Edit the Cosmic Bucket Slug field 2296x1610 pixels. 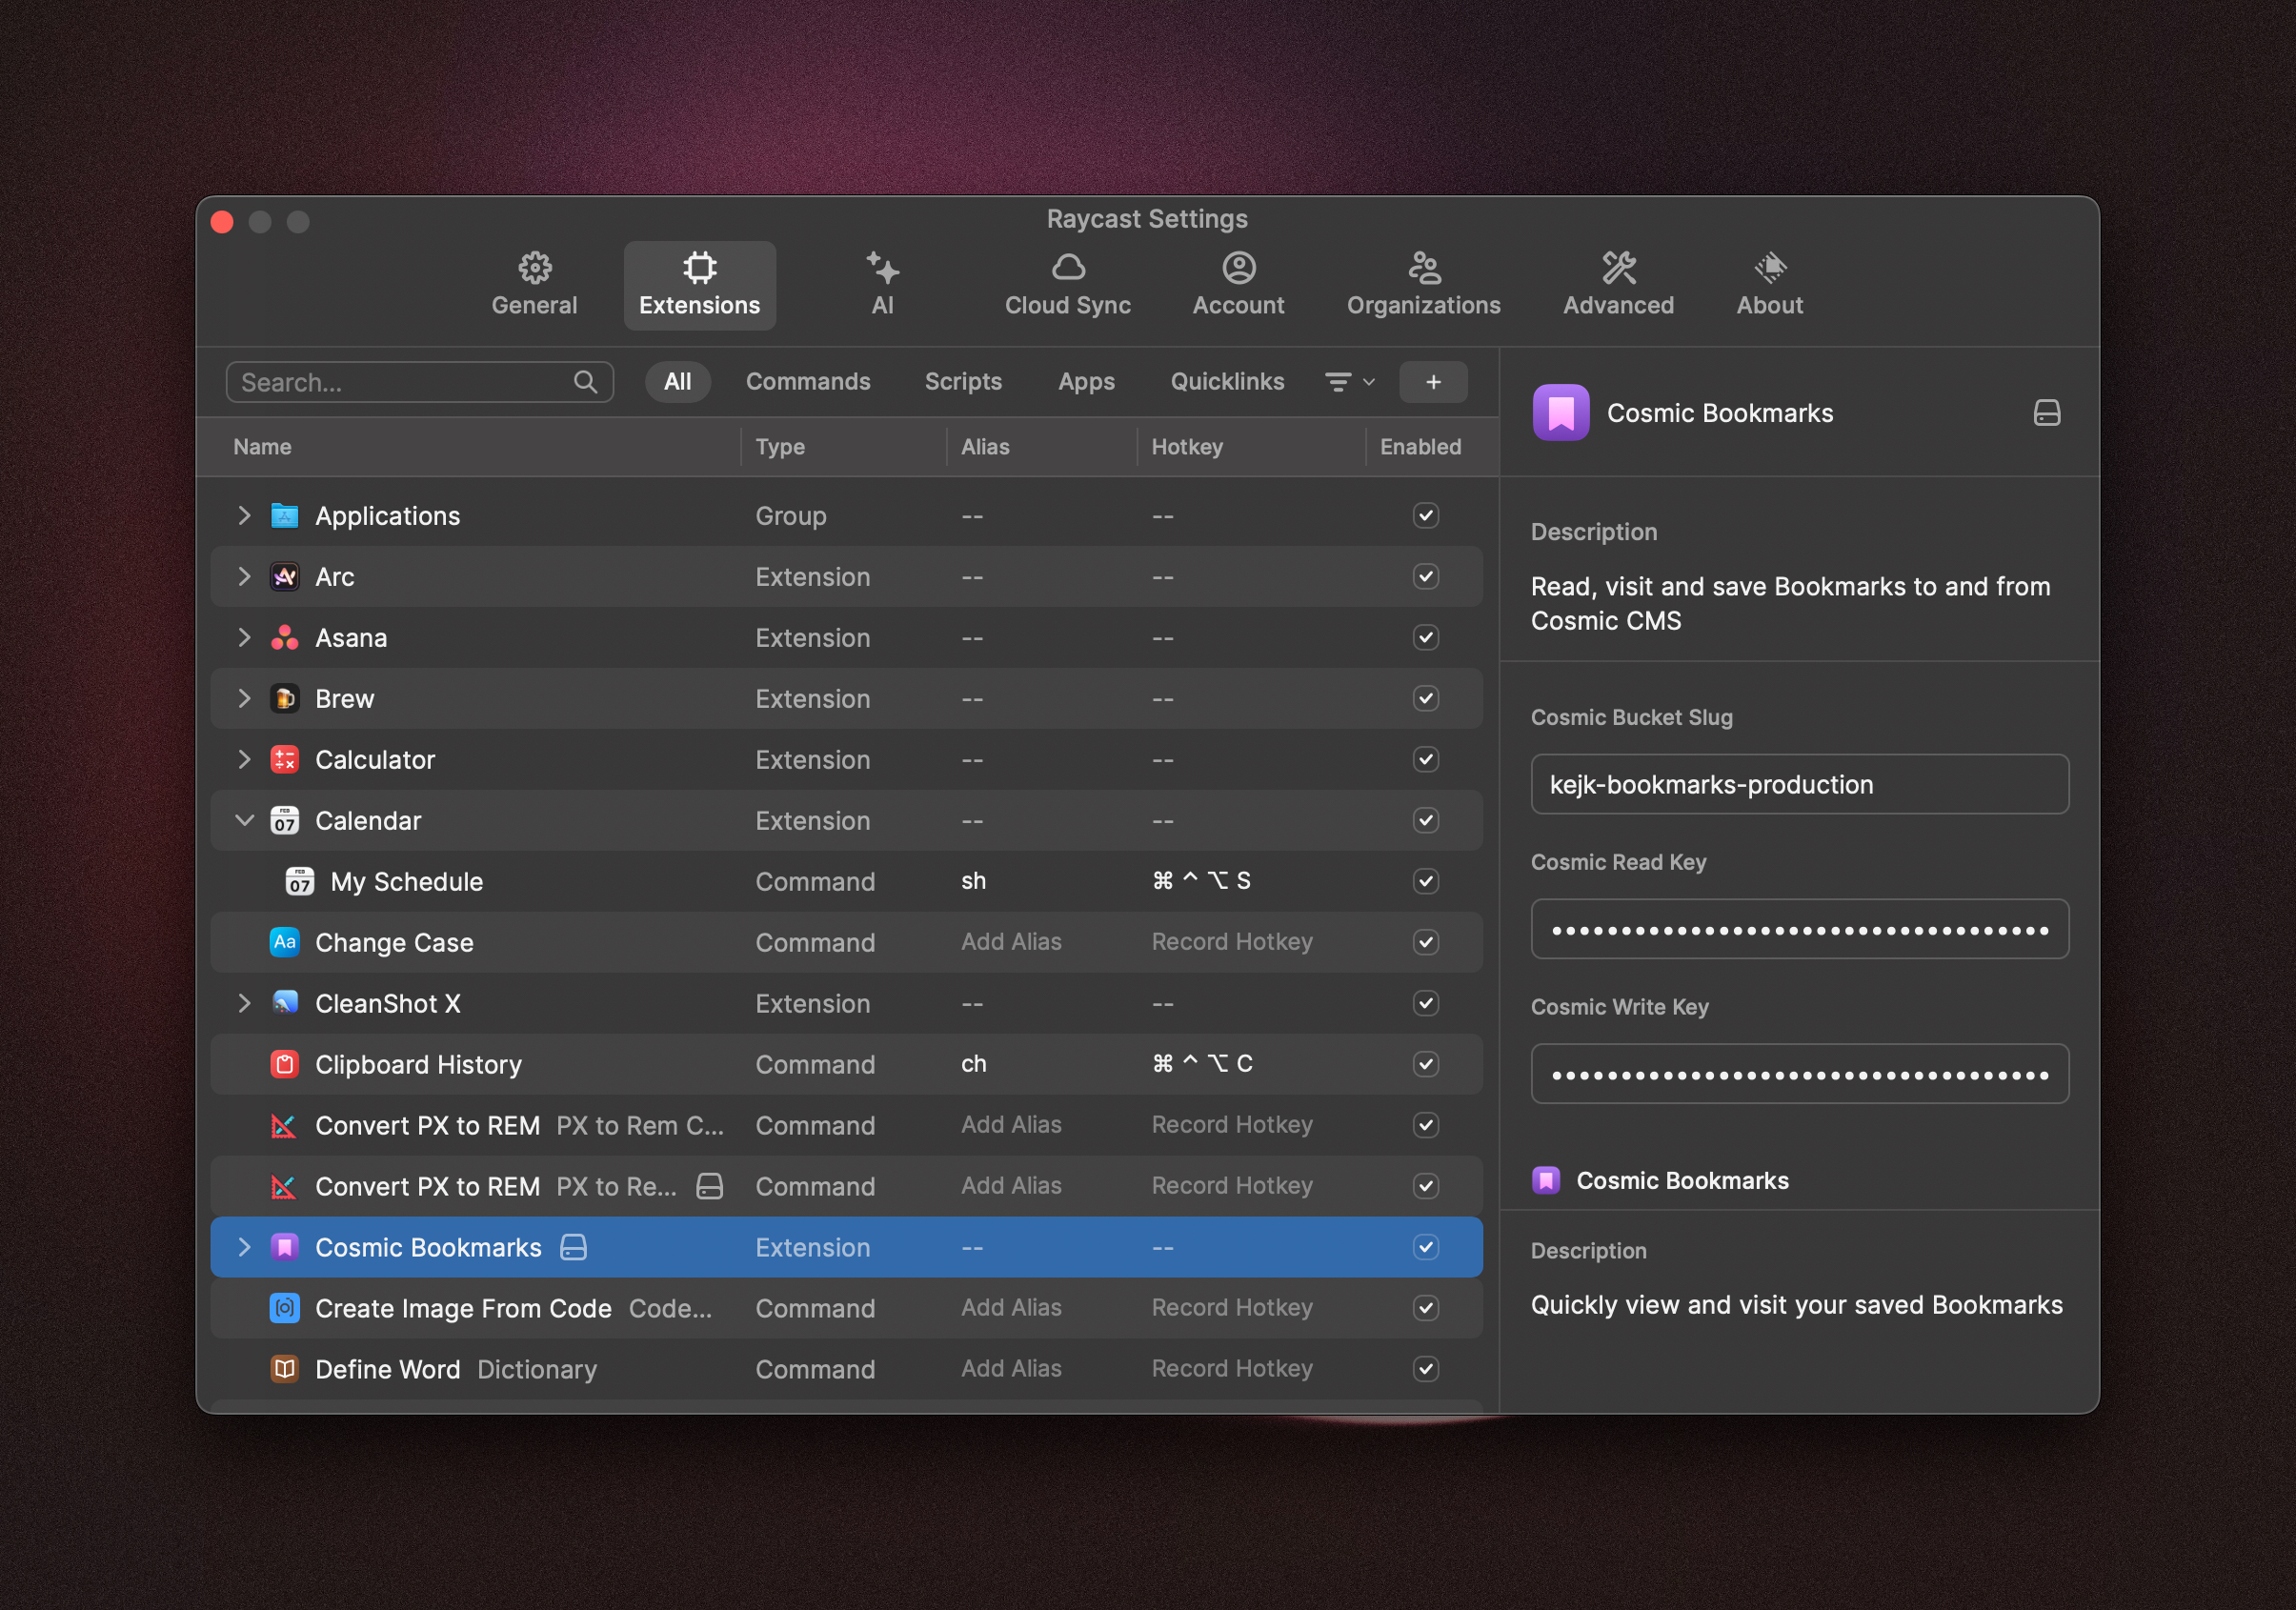[1799, 784]
